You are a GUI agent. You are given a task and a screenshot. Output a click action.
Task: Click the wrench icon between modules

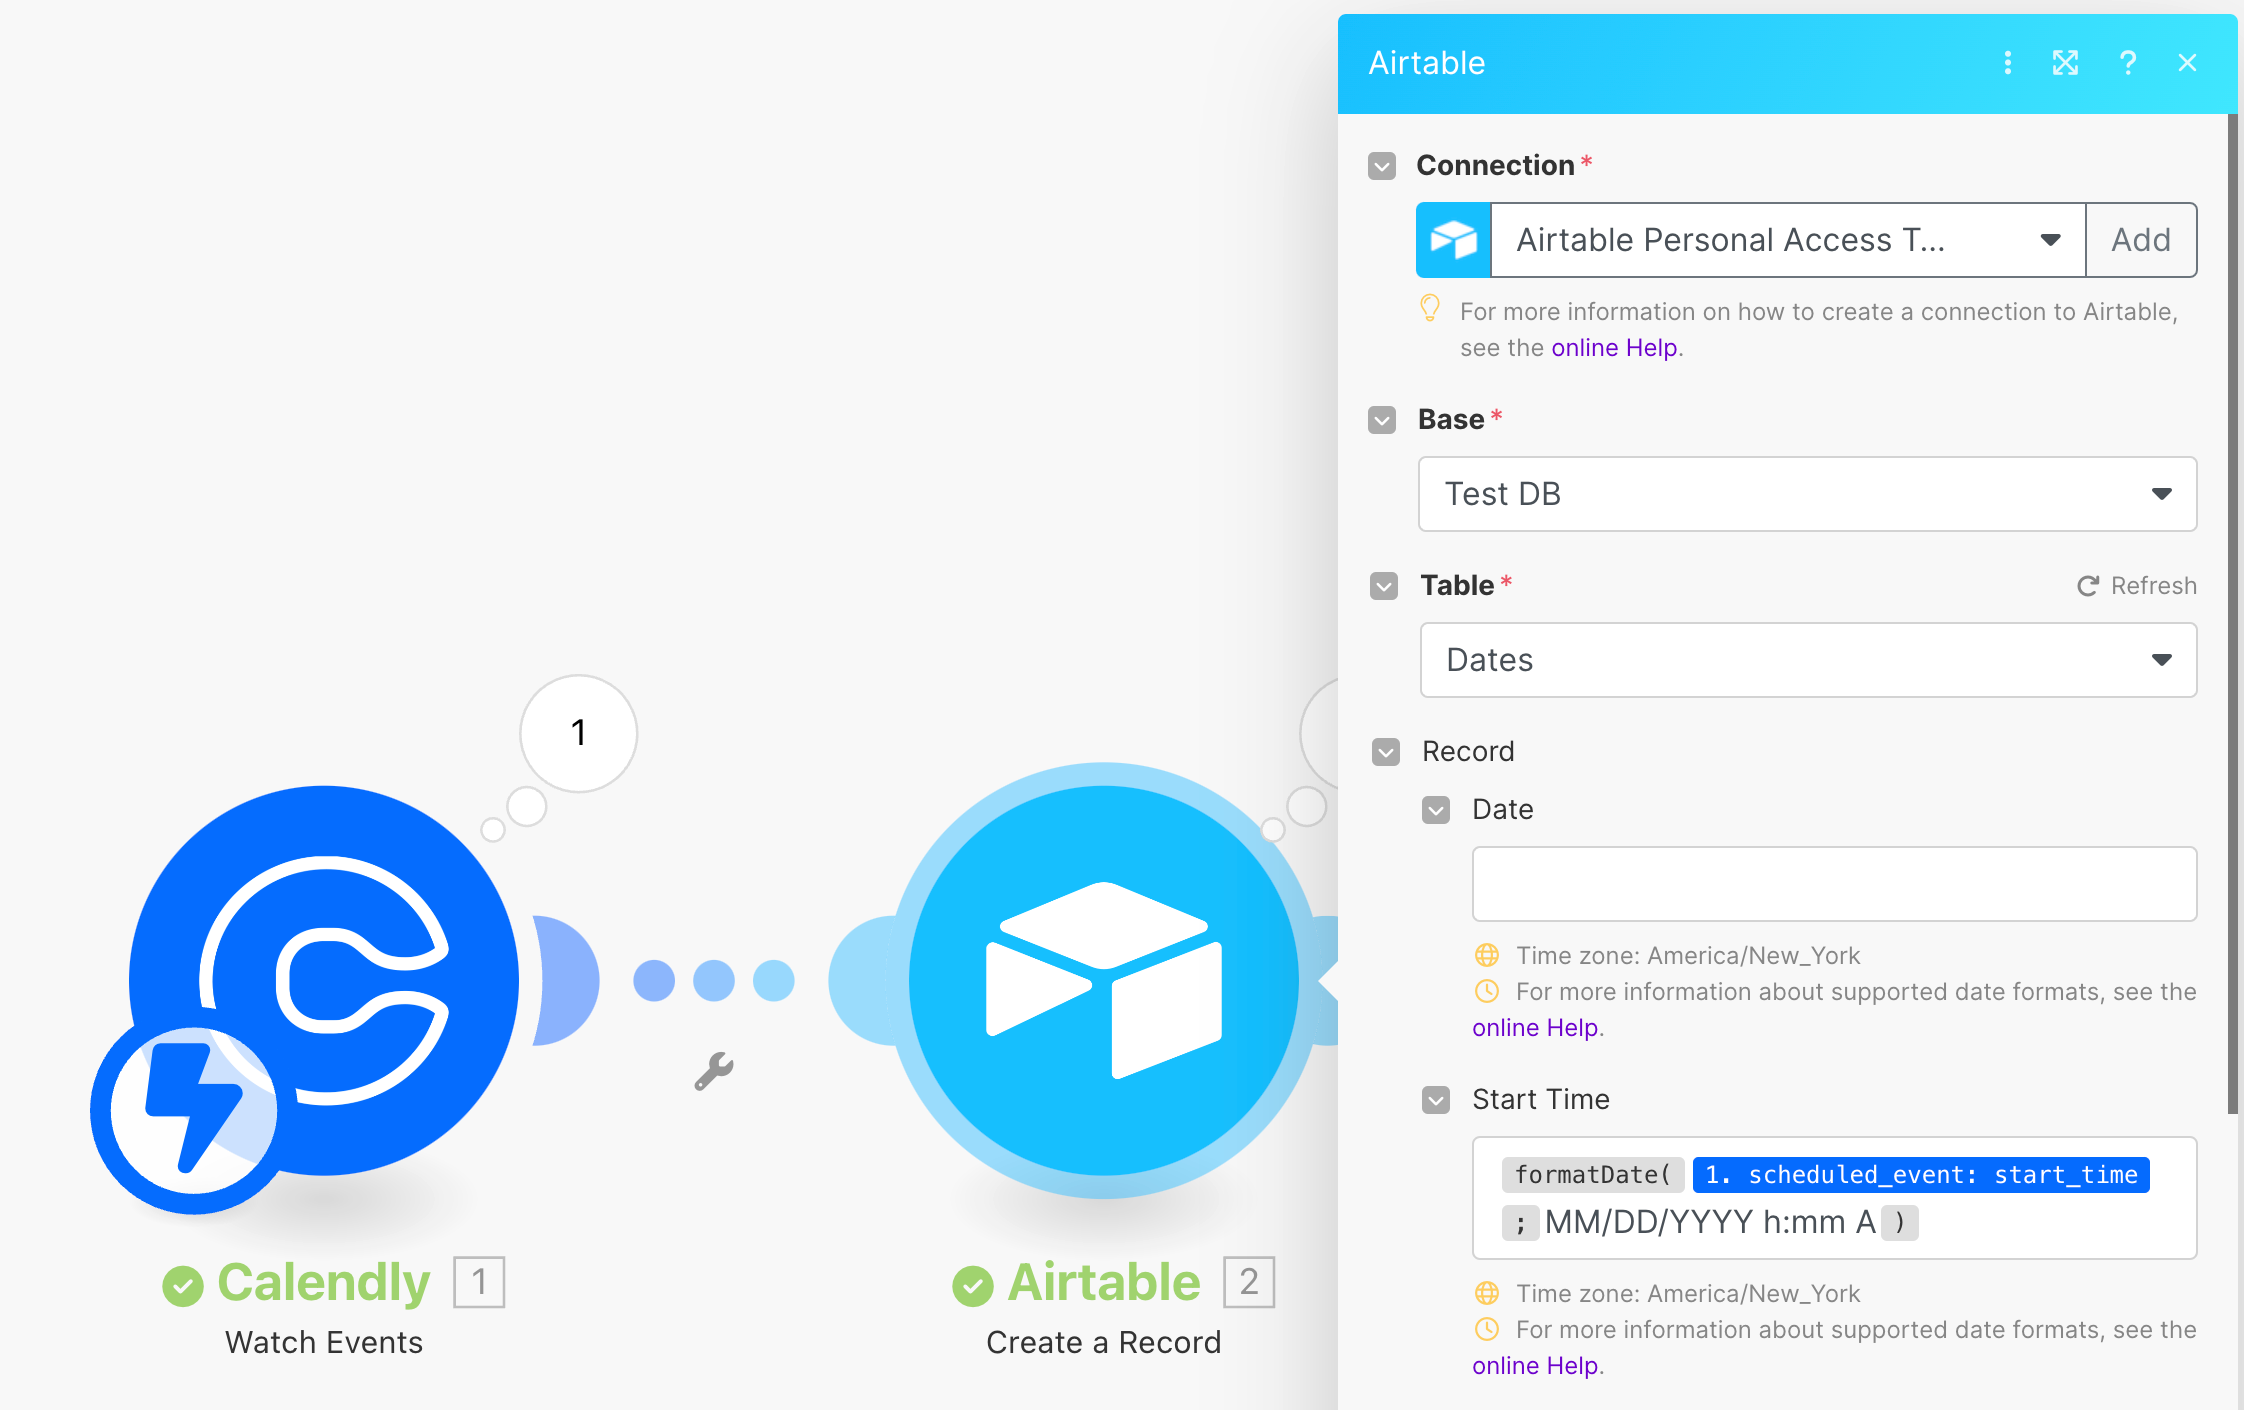pos(714,1071)
